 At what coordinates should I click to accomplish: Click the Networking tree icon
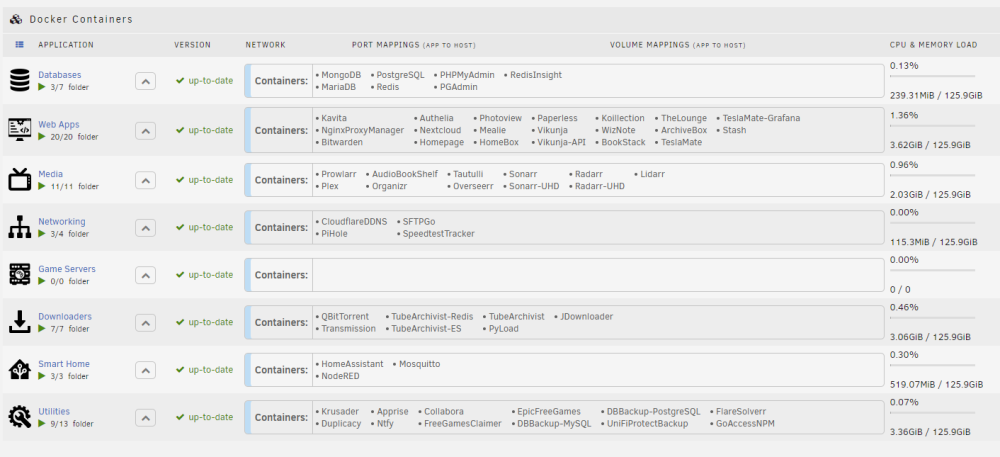tap(20, 227)
